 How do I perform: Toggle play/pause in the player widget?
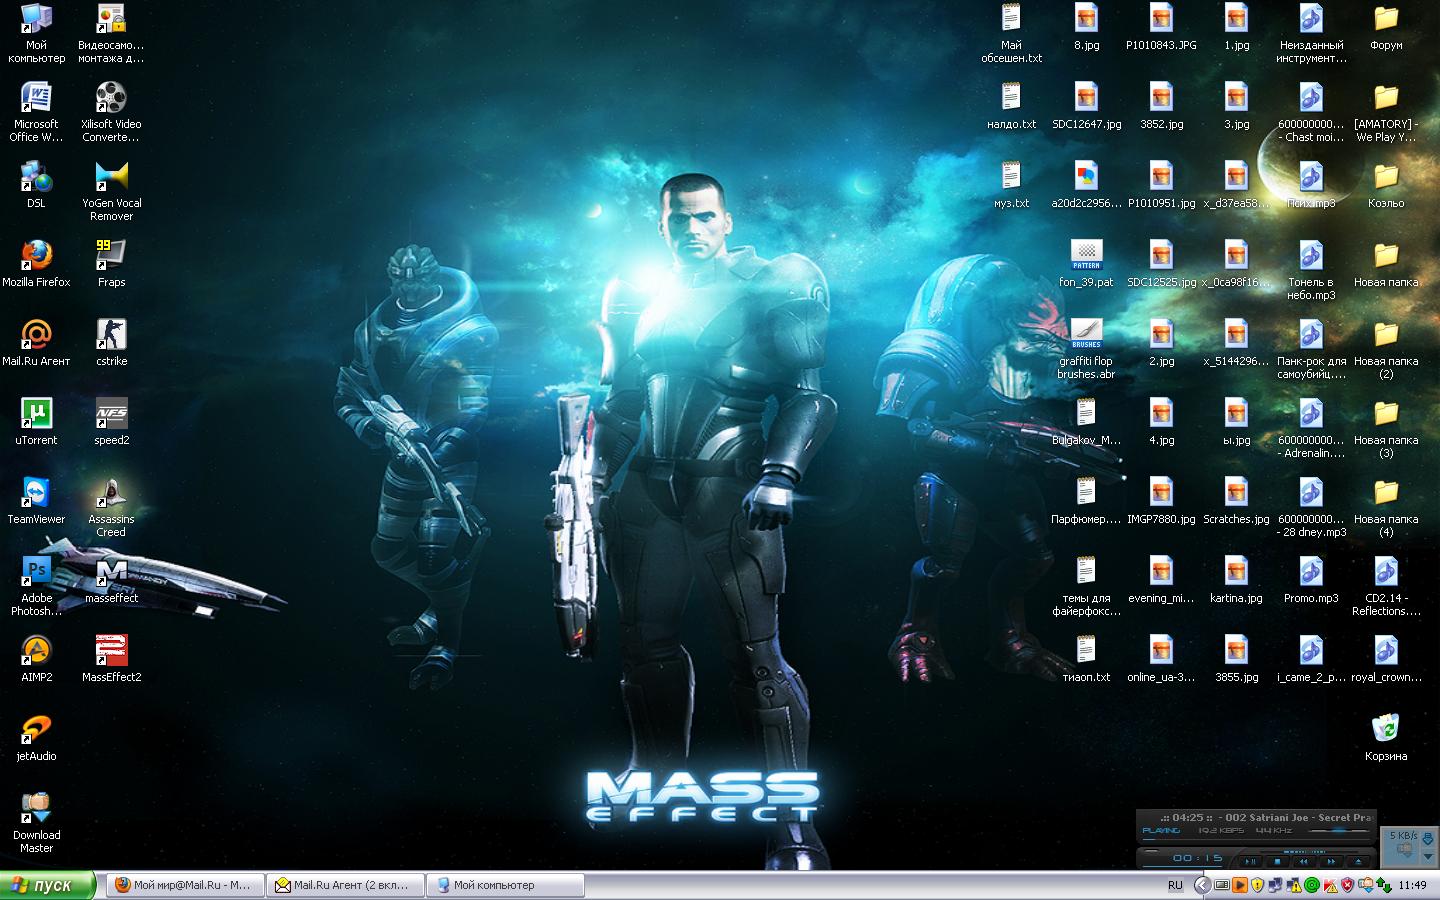(x=1250, y=861)
